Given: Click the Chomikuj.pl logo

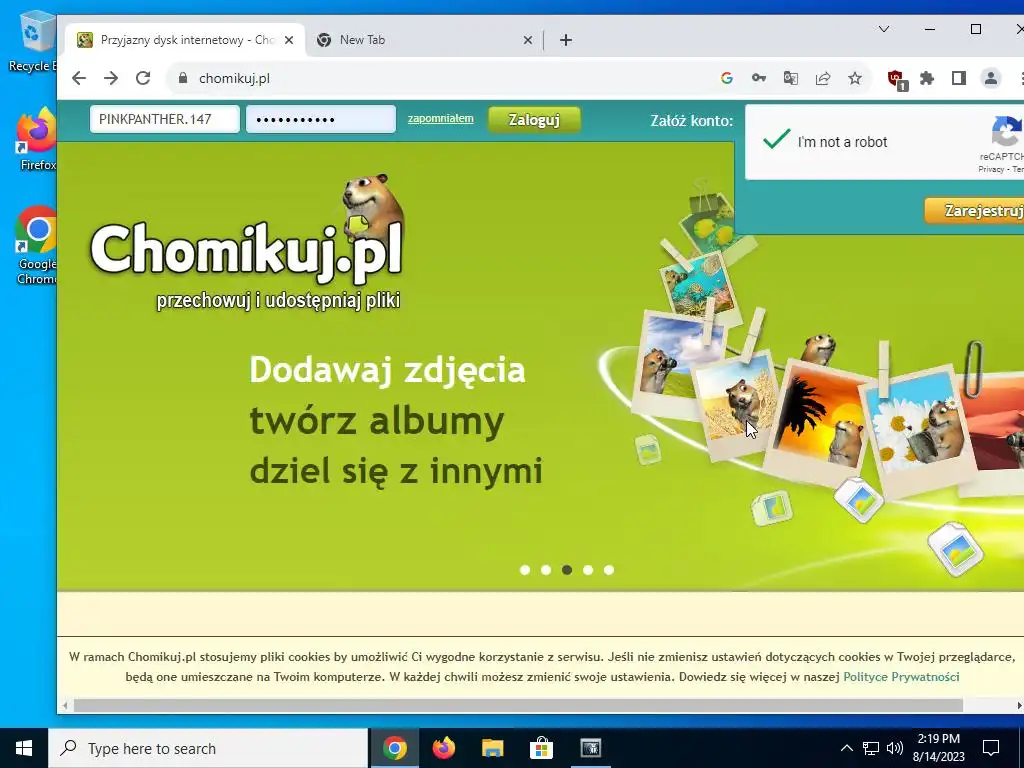Looking at the screenshot, I should tap(248, 243).
